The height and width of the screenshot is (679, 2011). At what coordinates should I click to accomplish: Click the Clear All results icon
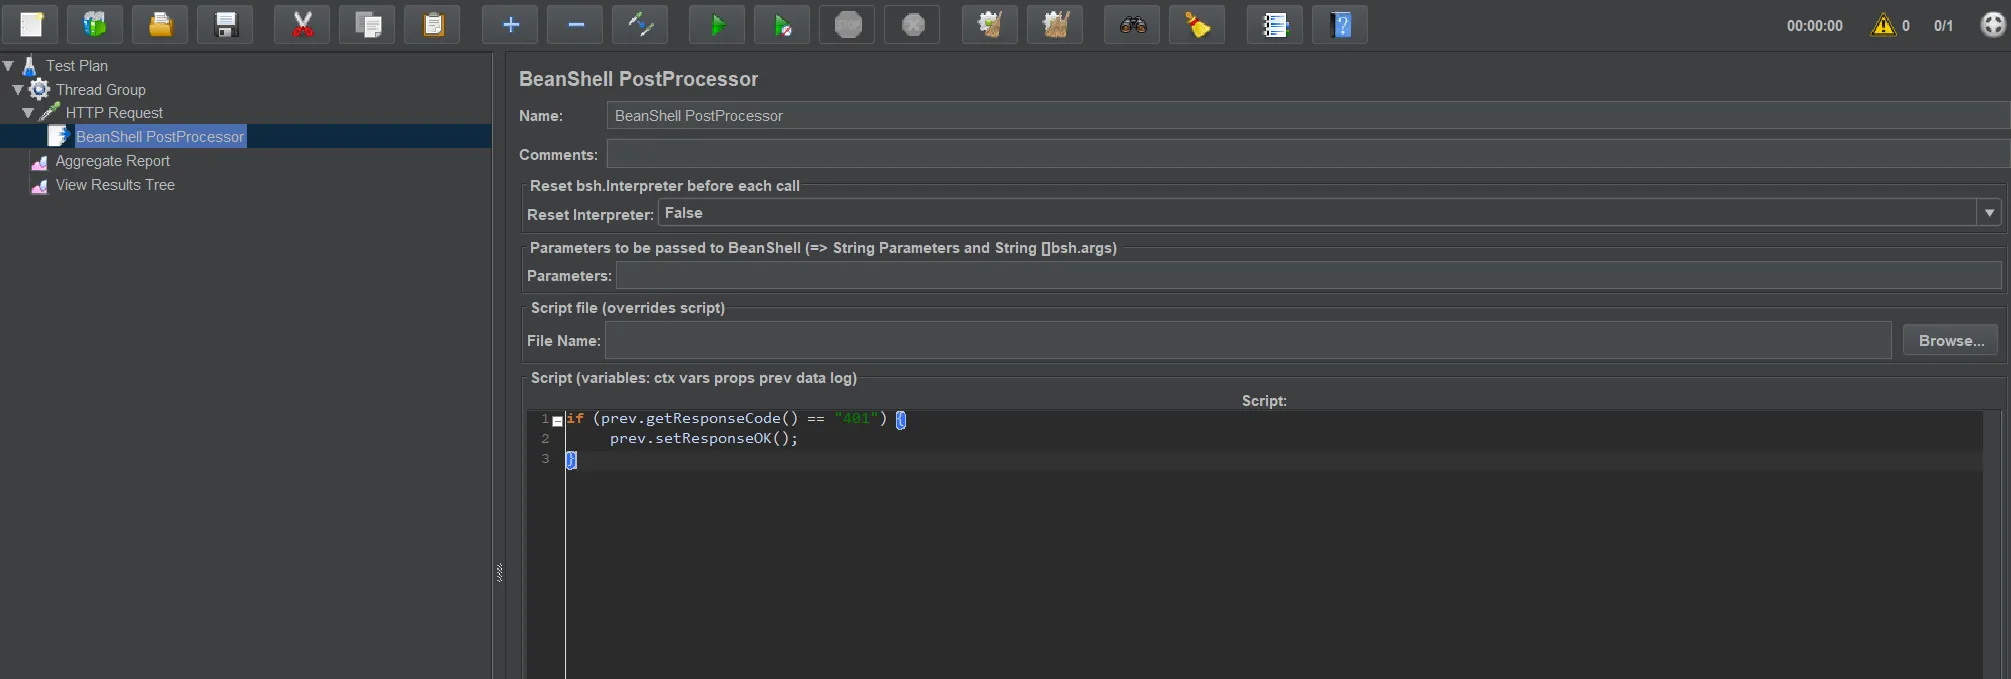pyautogui.click(x=1055, y=25)
